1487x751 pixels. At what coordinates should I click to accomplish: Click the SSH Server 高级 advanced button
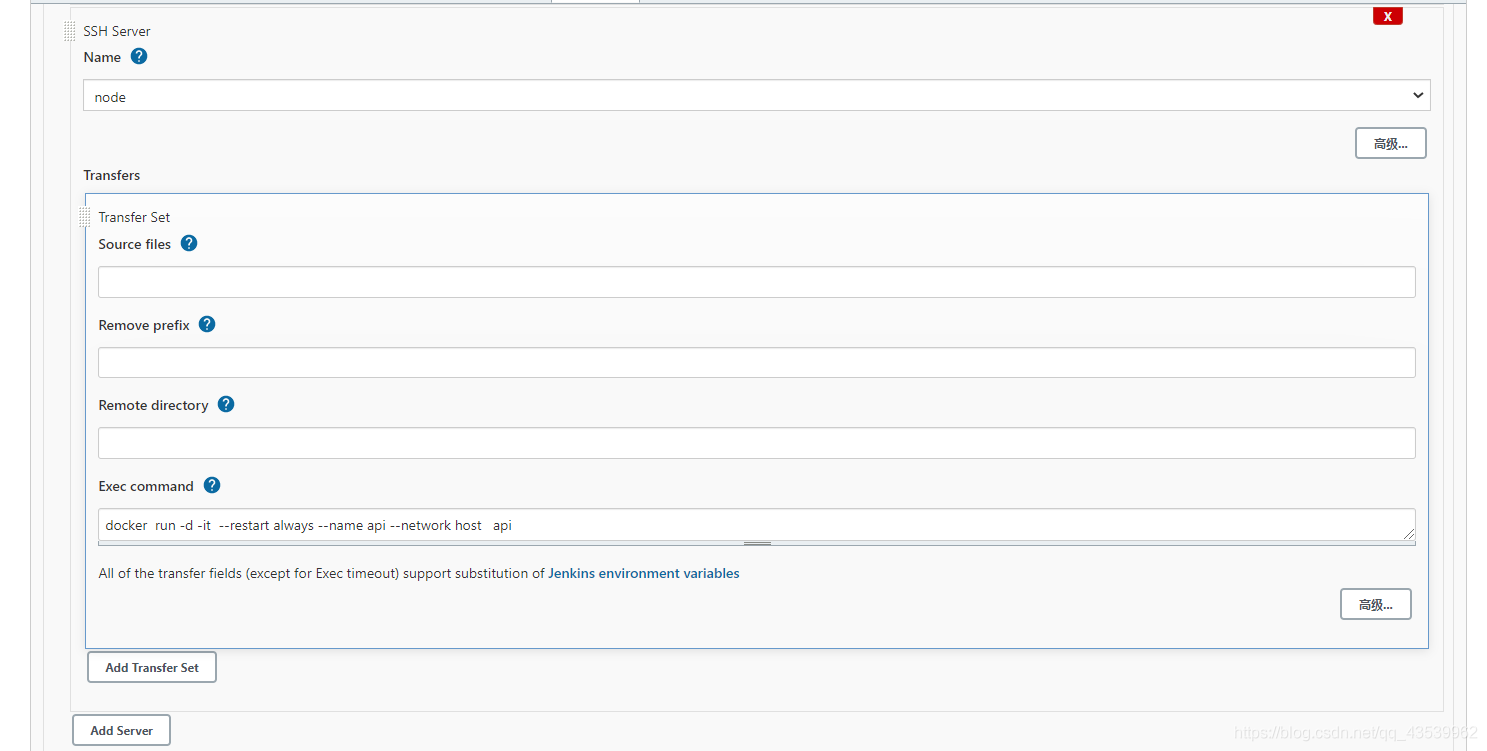(x=1391, y=143)
